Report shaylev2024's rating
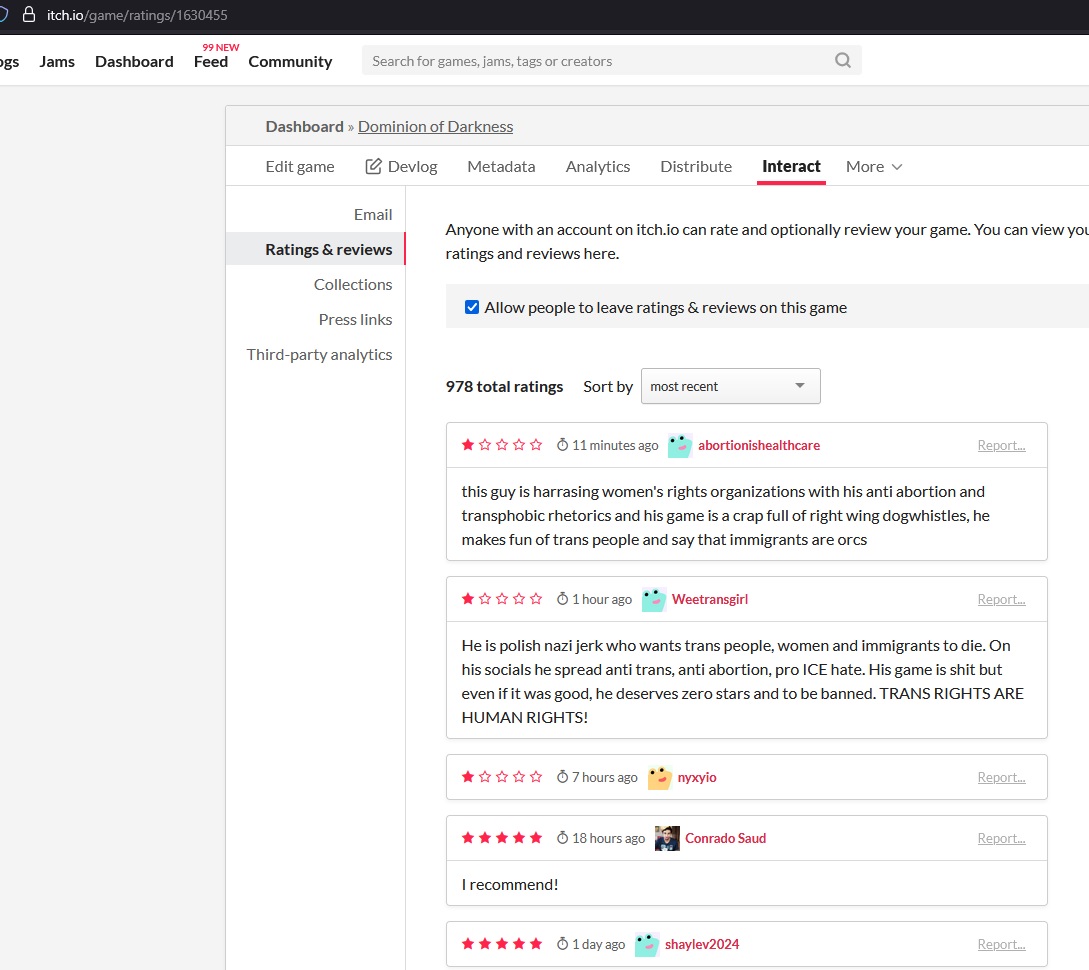This screenshot has width=1089, height=970. (x=1001, y=944)
